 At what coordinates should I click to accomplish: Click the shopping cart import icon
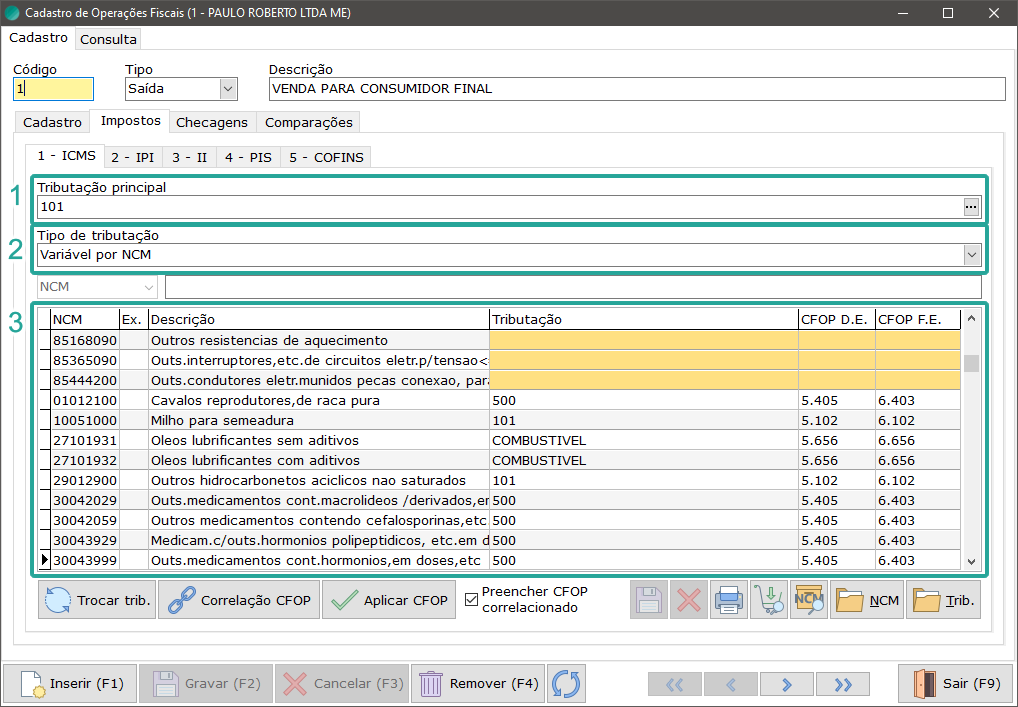[x=768, y=600]
